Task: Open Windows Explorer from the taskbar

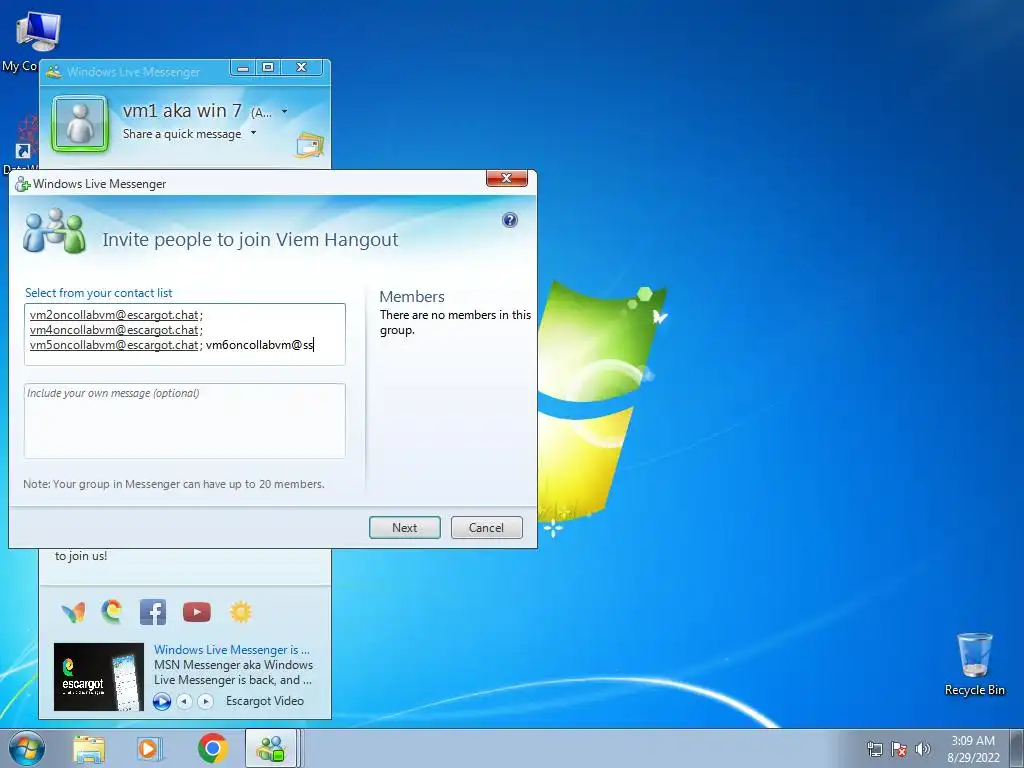Action: [89, 749]
